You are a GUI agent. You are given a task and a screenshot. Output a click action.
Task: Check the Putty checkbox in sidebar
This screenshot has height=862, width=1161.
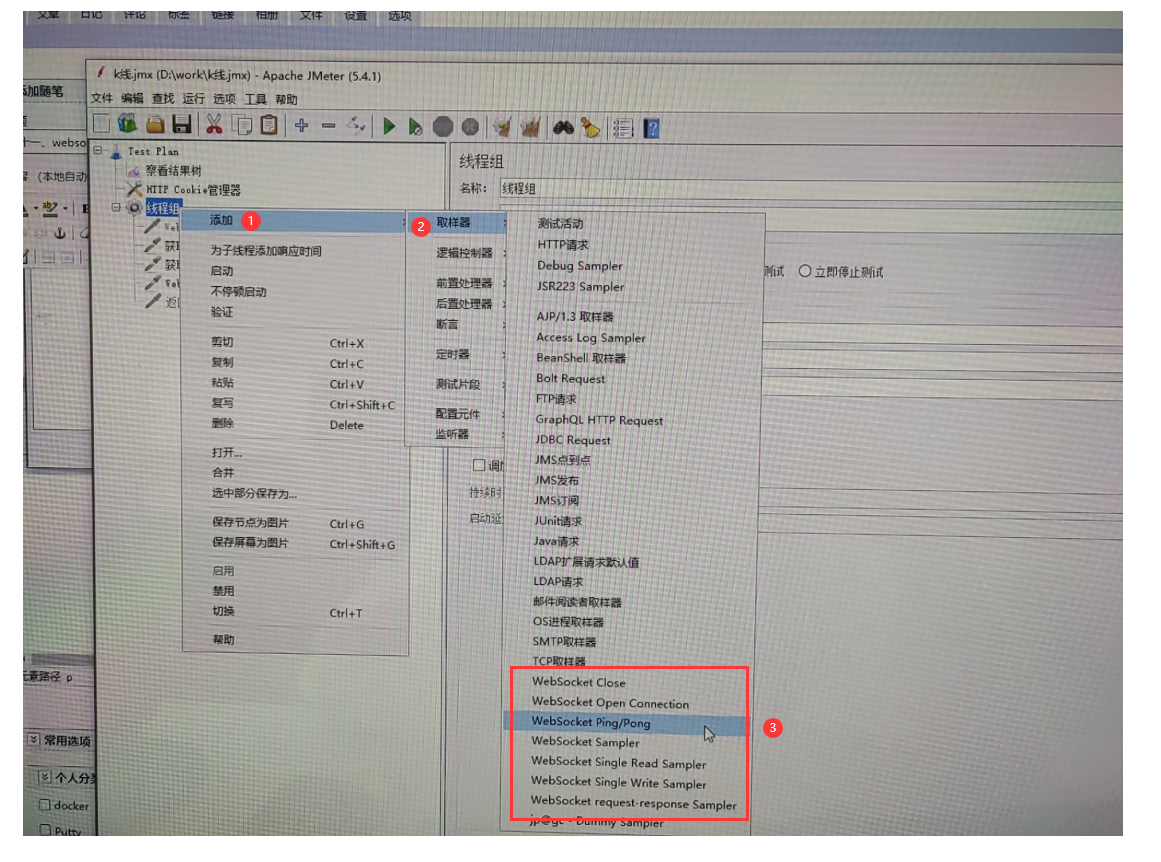pos(45,830)
